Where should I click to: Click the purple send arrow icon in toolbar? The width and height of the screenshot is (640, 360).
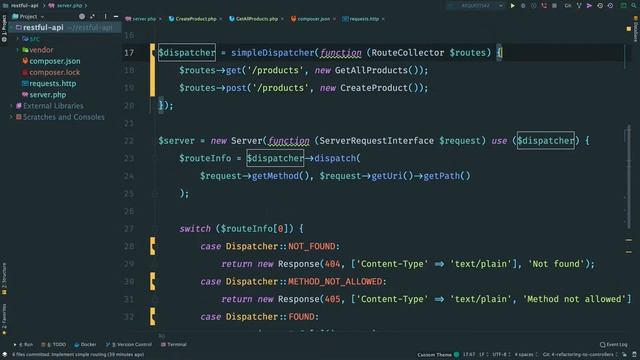(589, 6)
